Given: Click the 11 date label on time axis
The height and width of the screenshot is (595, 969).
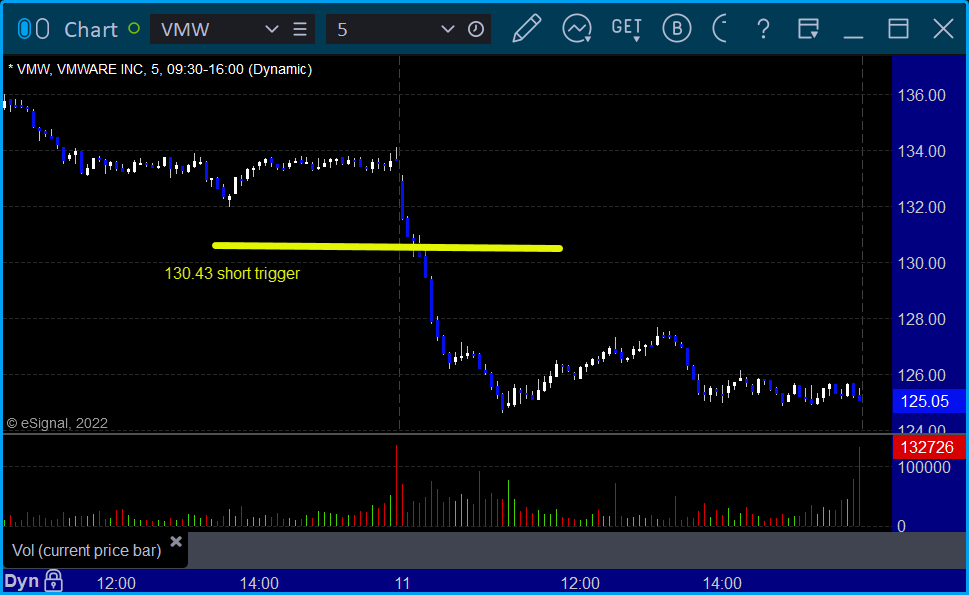Looking at the screenshot, I should [x=402, y=583].
